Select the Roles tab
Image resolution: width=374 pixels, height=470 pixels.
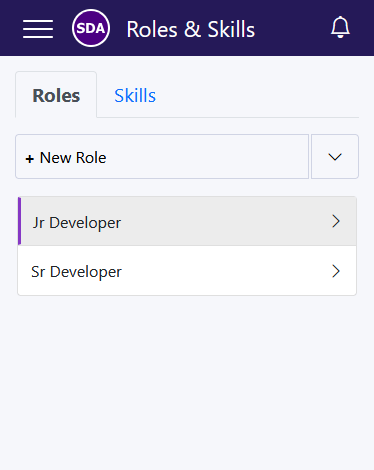coord(56,95)
